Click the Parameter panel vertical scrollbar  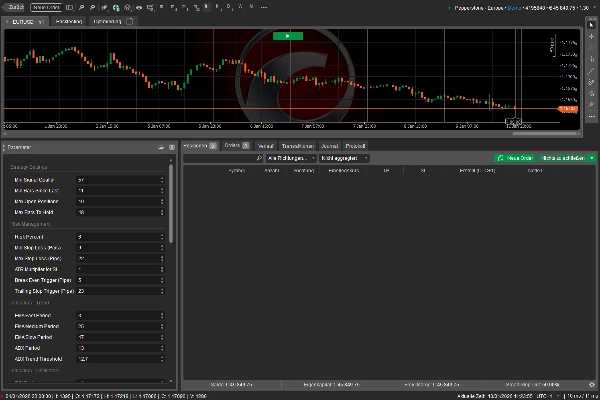click(x=171, y=203)
